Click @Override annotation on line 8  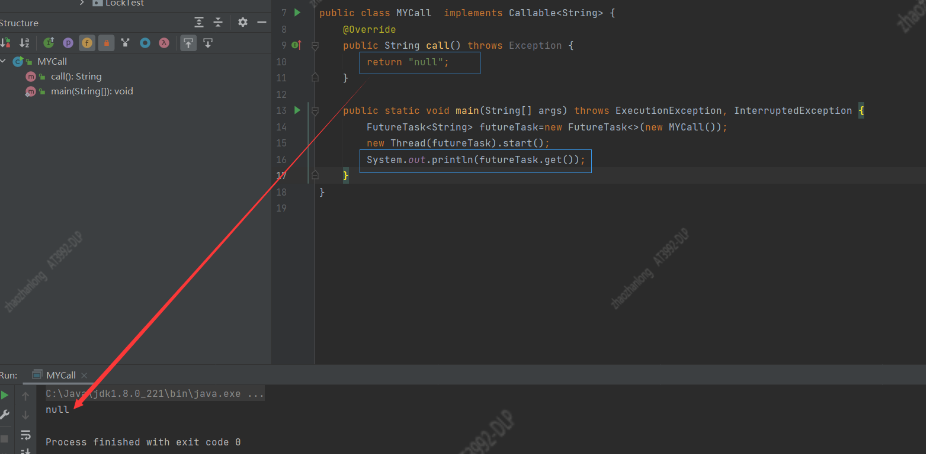click(369, 30)
